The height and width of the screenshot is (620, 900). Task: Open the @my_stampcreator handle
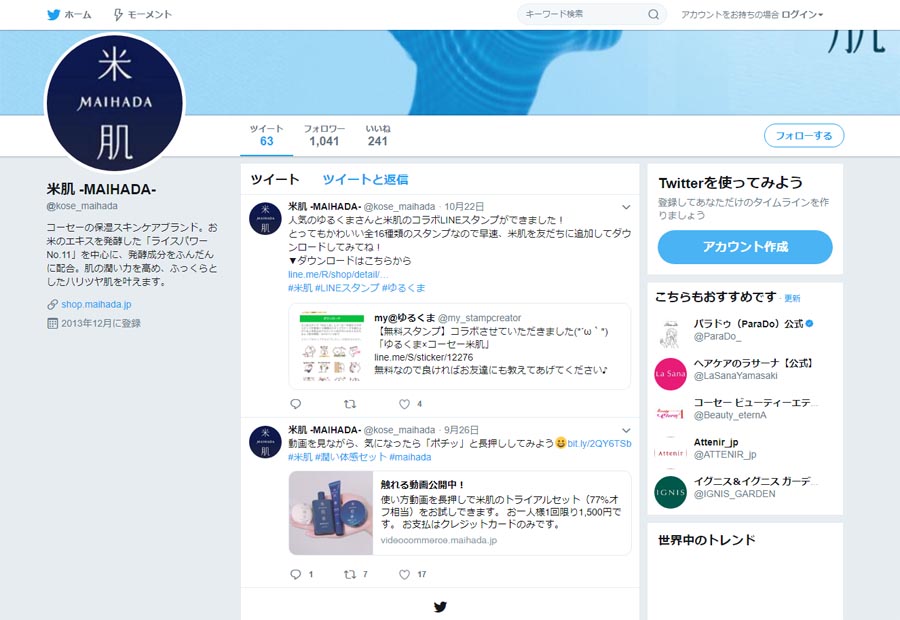479,317
